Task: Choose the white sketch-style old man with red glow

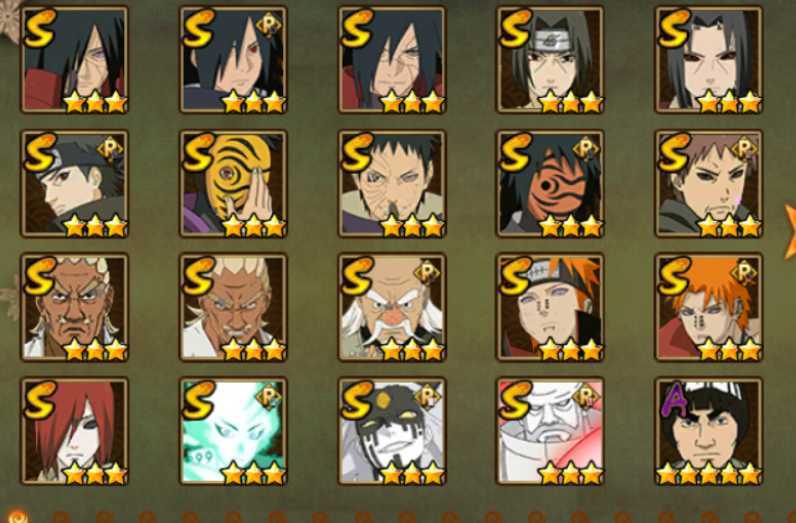Action: click(x=550, y=431)
